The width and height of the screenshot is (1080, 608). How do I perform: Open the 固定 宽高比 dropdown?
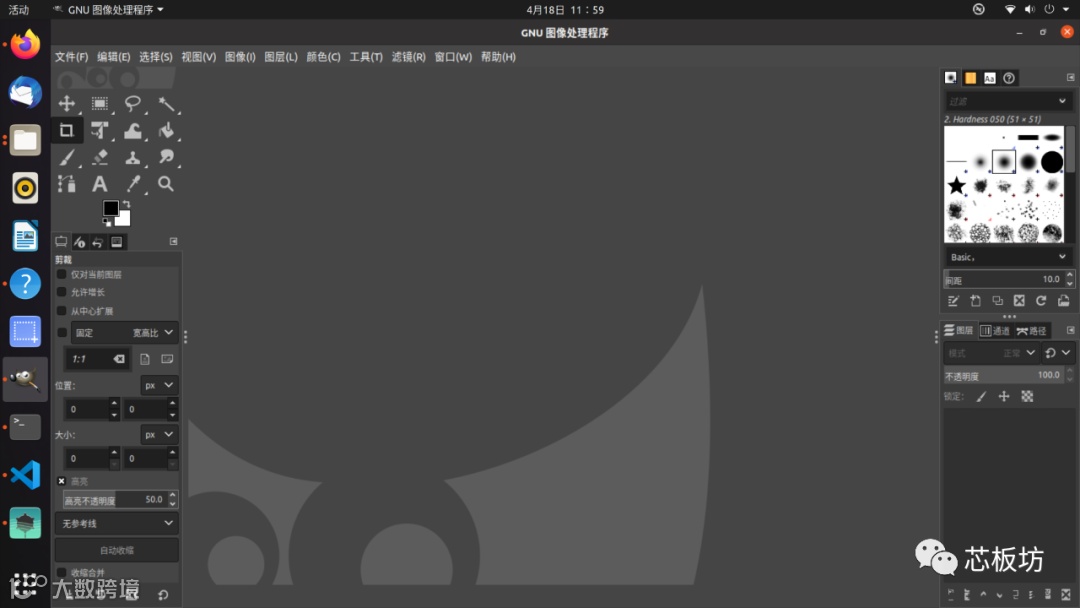pos(124,333)
